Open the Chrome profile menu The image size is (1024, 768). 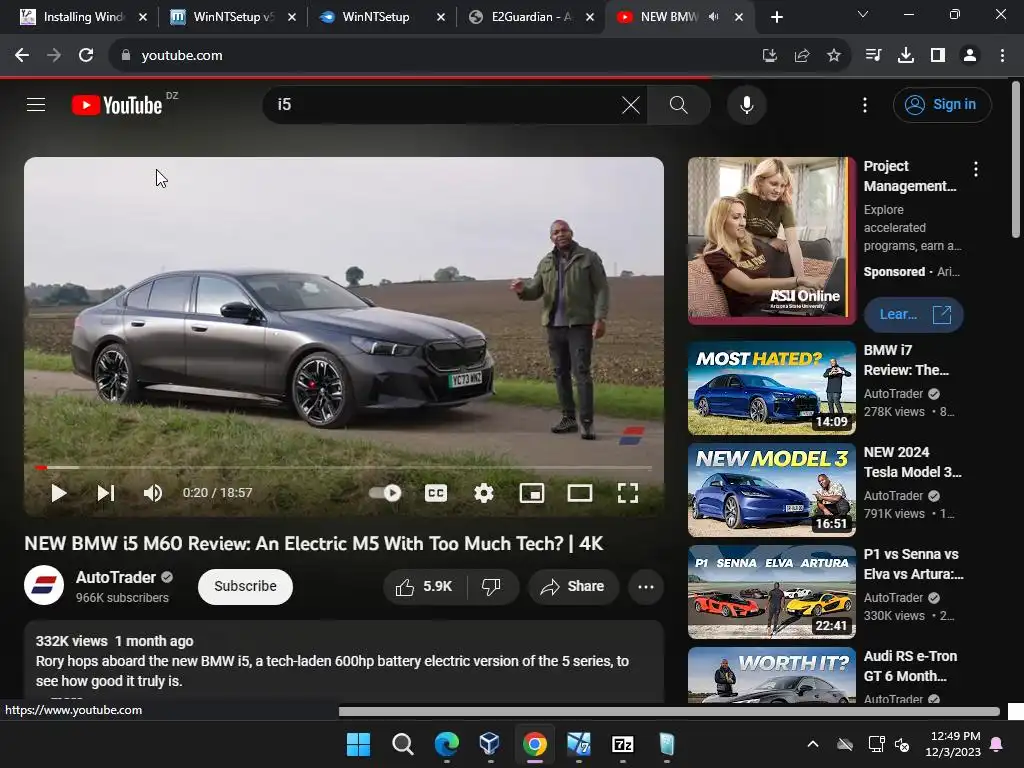coord(970,56)
